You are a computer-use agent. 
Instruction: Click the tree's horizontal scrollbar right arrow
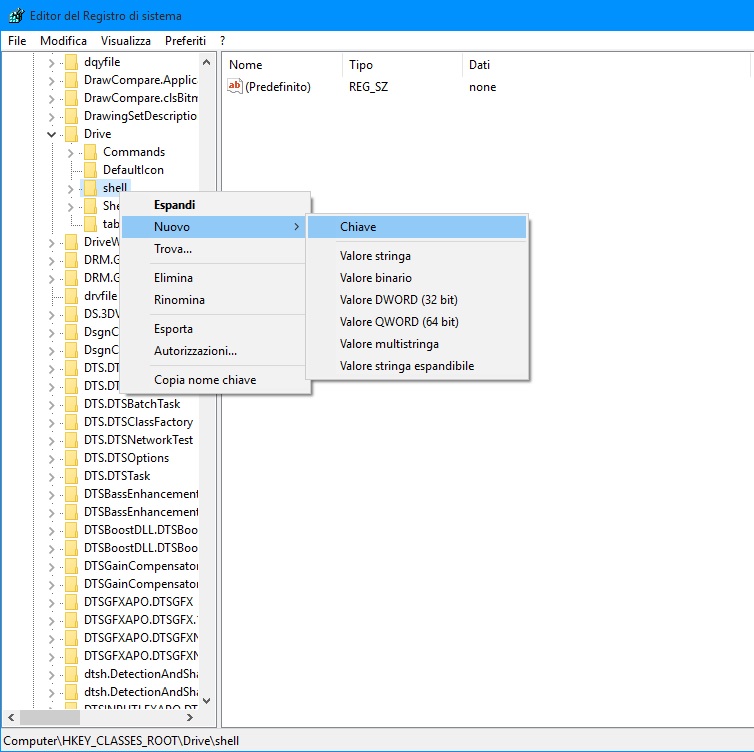(x=191, y=717)
